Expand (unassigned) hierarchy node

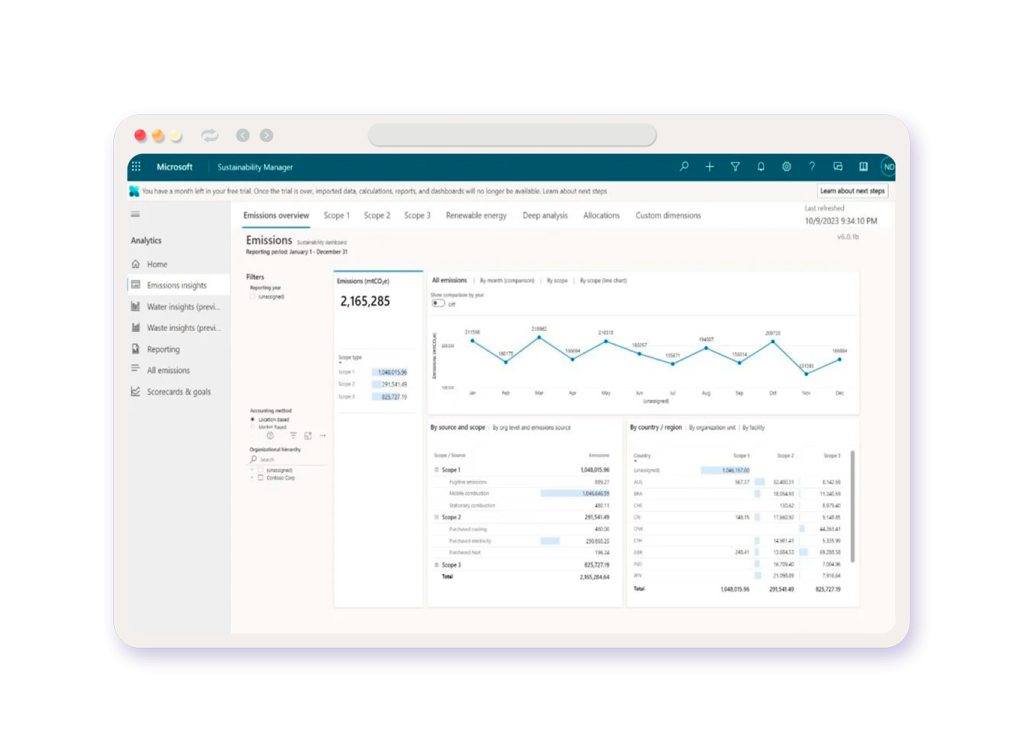point(252,470)
